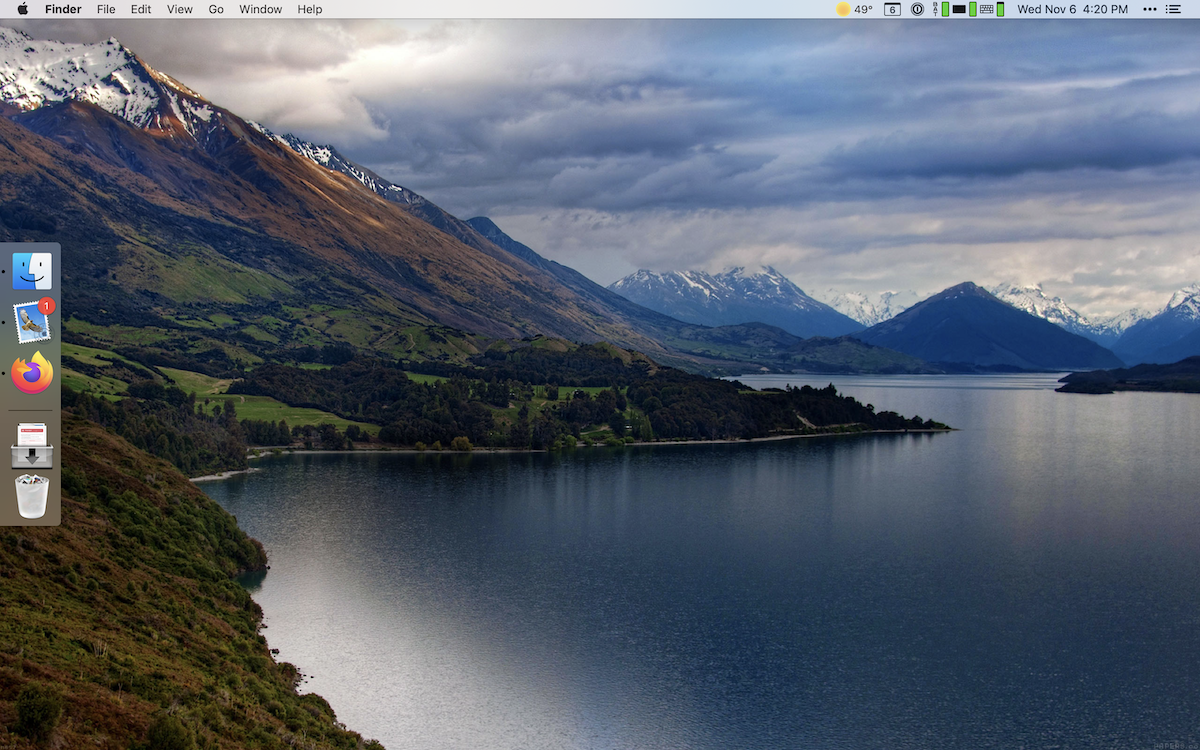
Task: Click the three-dots menu bar icon
Action: tap(1149, 9)
